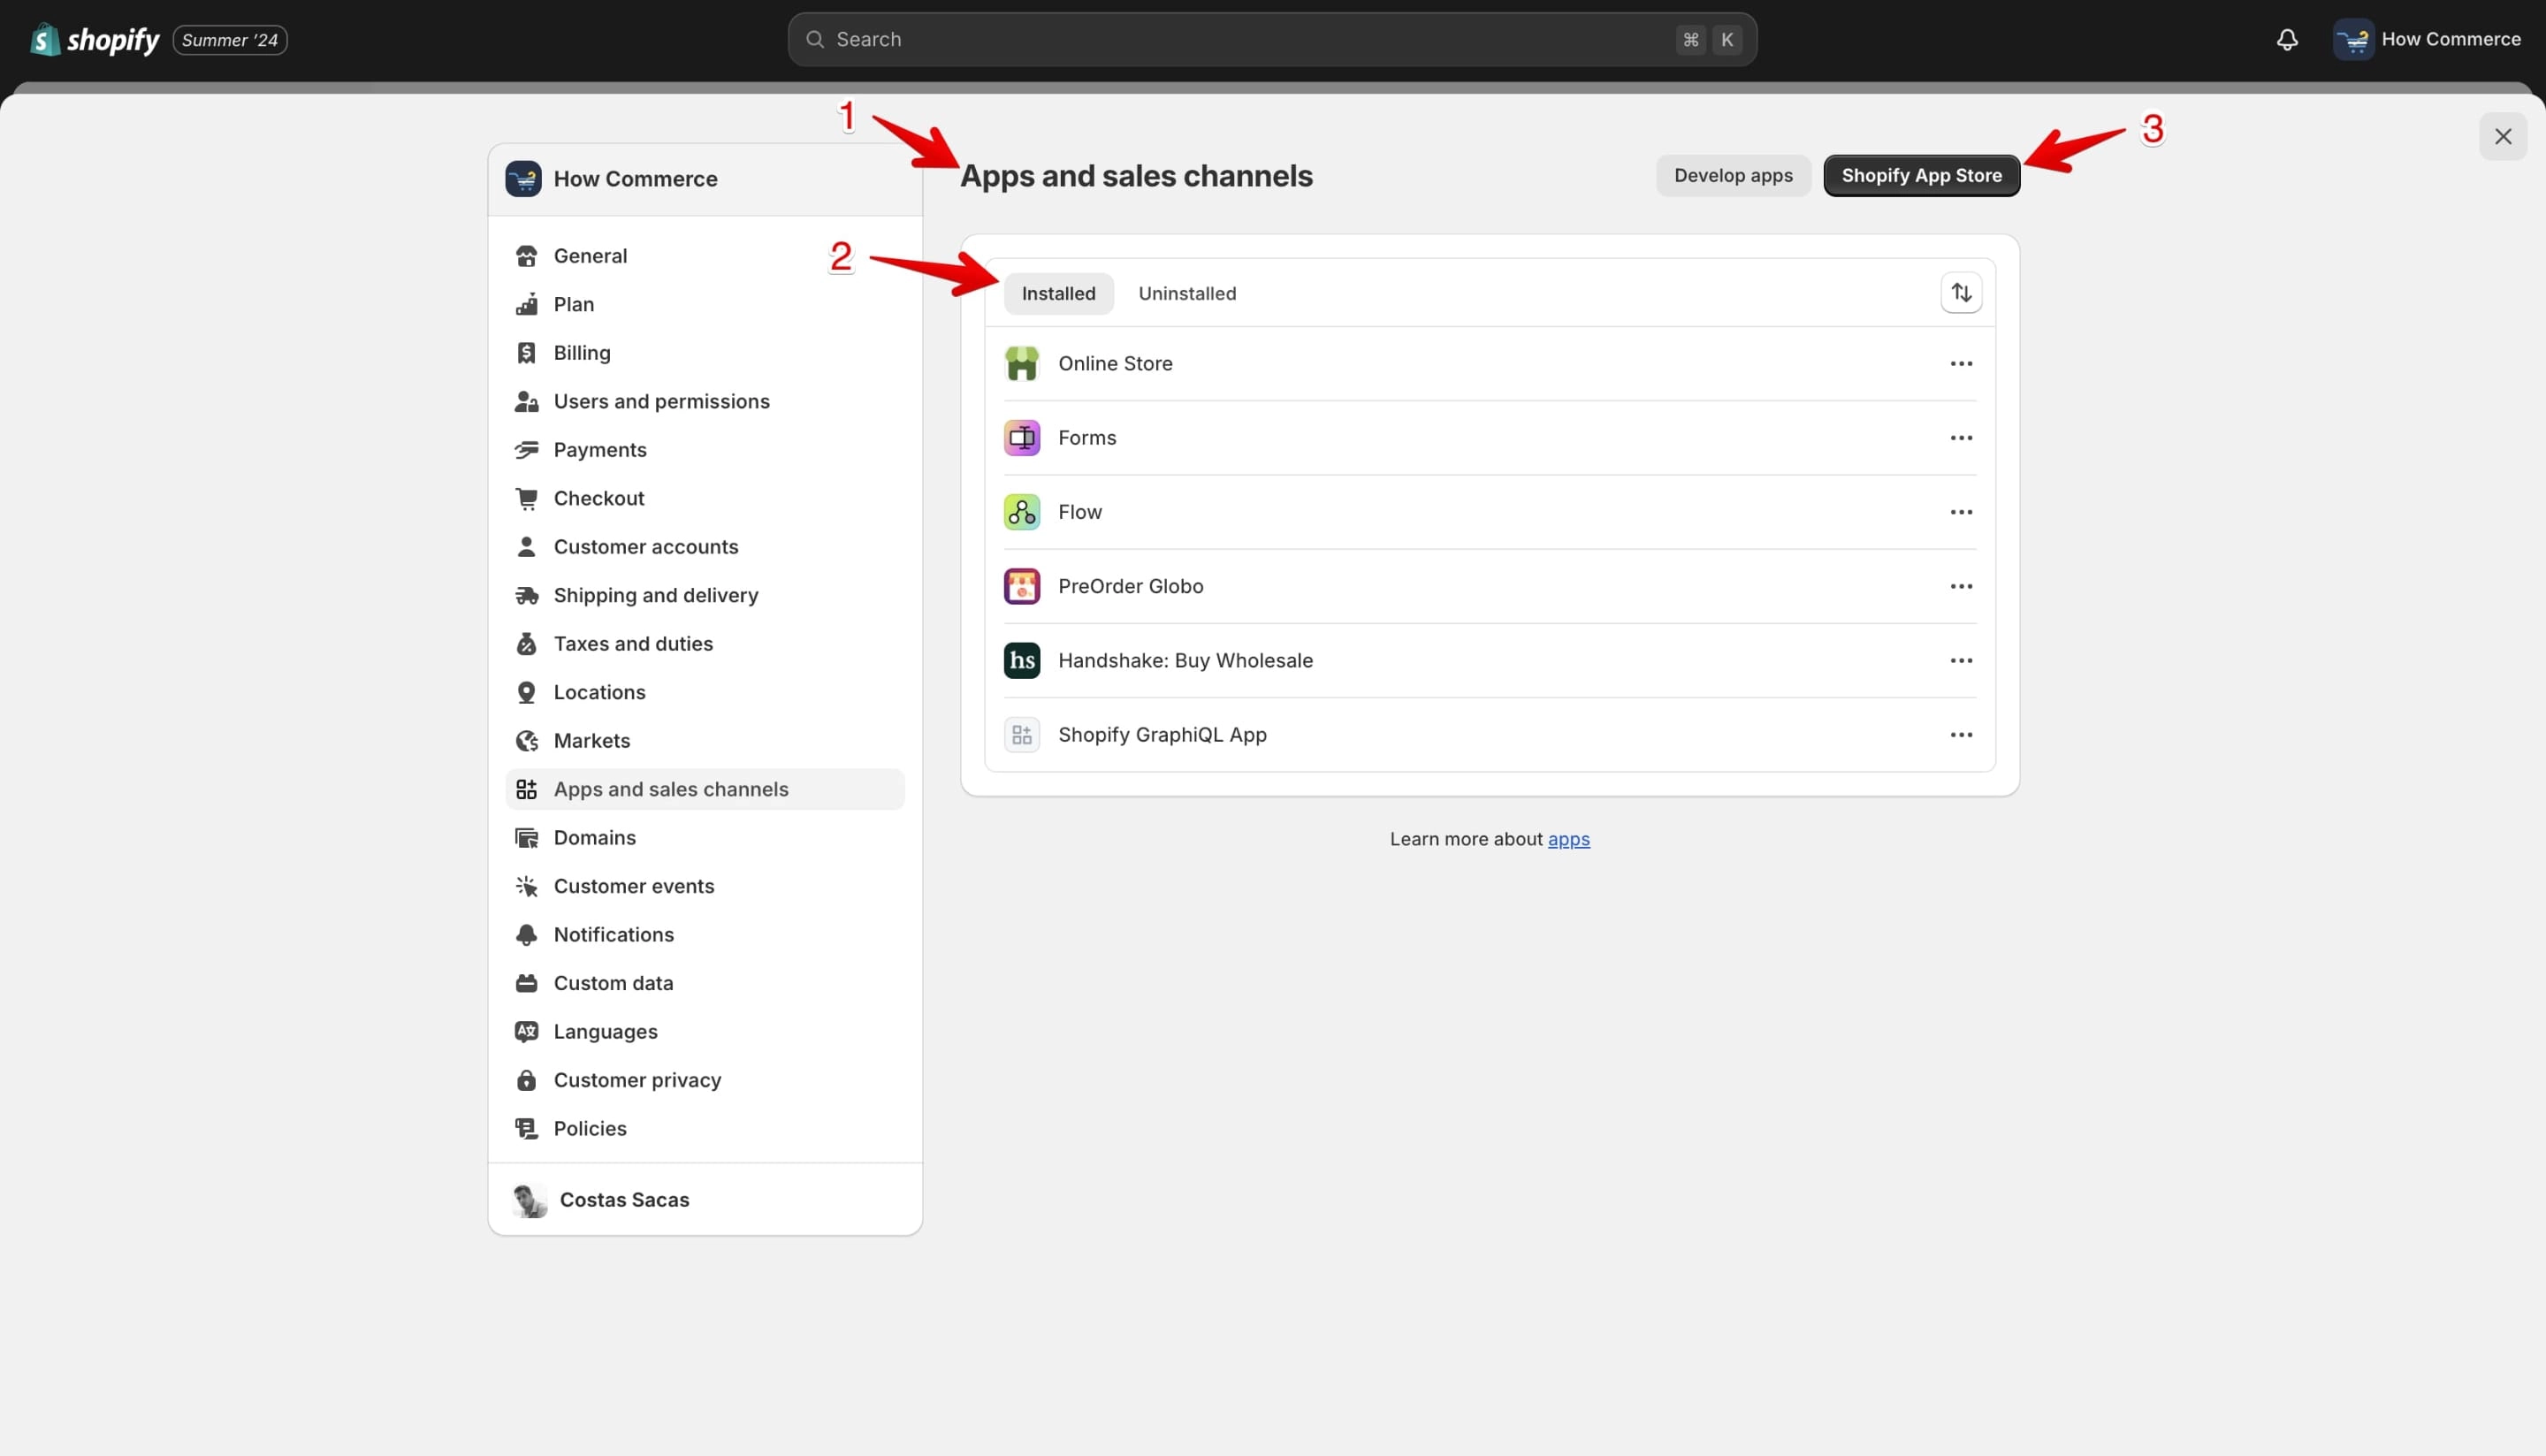Click the Shopify GraphiQL App icon
Screen dimensions: 2546x1456
[x=1021, y=735]
